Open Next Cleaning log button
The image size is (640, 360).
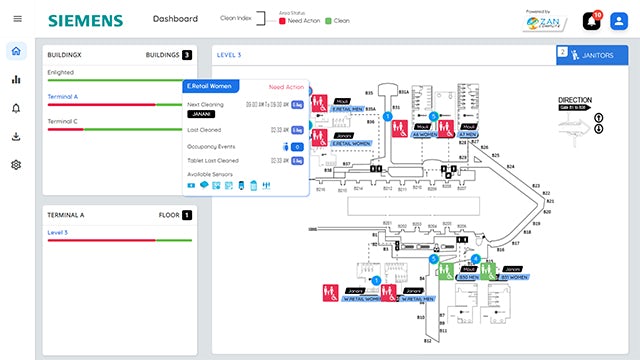click(298, 105)
